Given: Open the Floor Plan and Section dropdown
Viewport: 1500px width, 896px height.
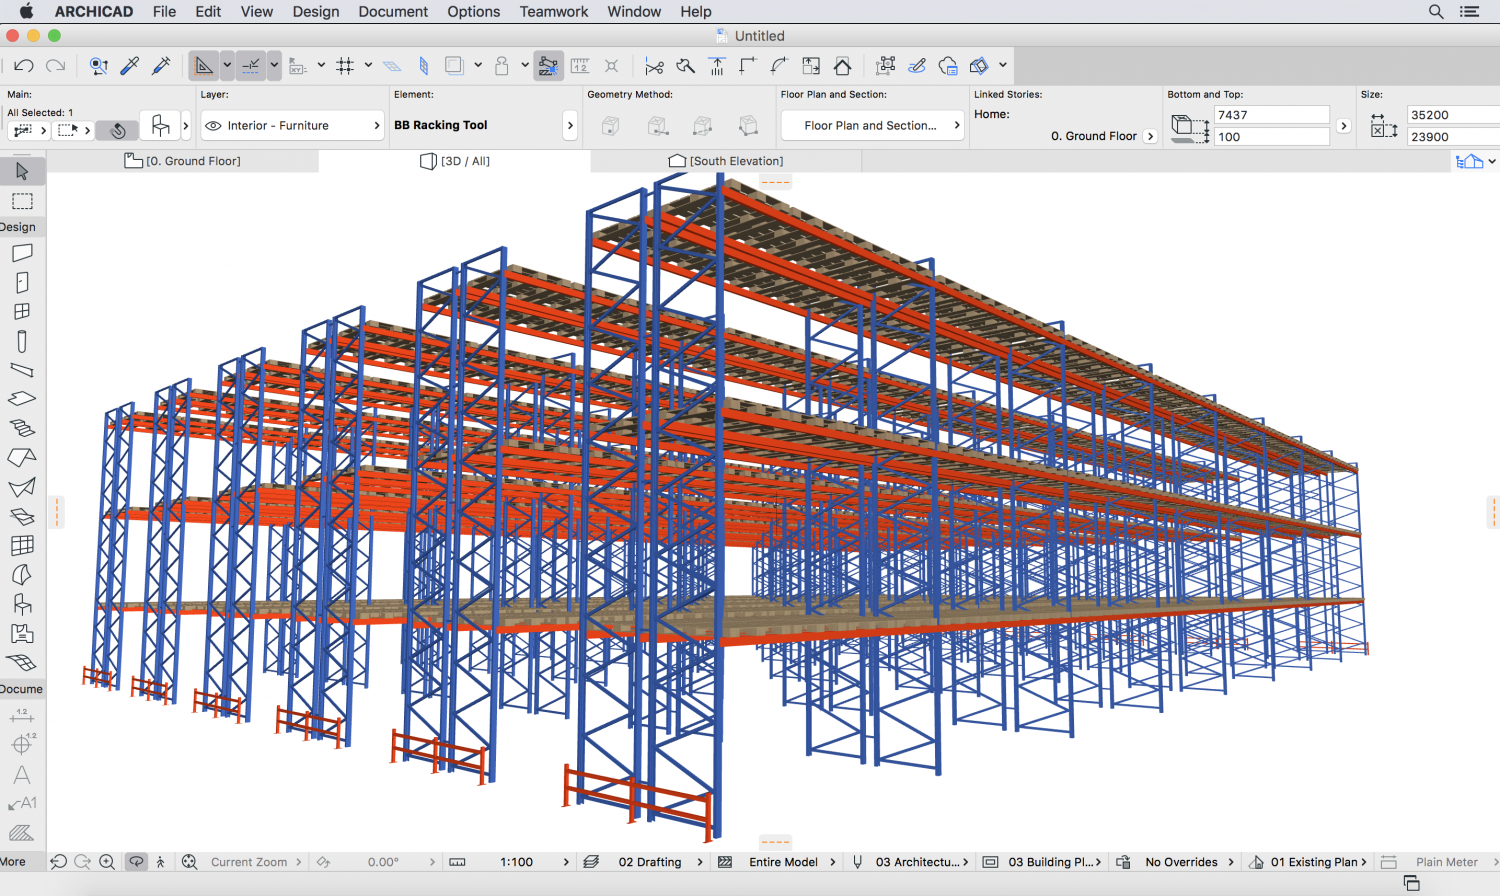Looking at the screenshot, I should pos(871,126).
